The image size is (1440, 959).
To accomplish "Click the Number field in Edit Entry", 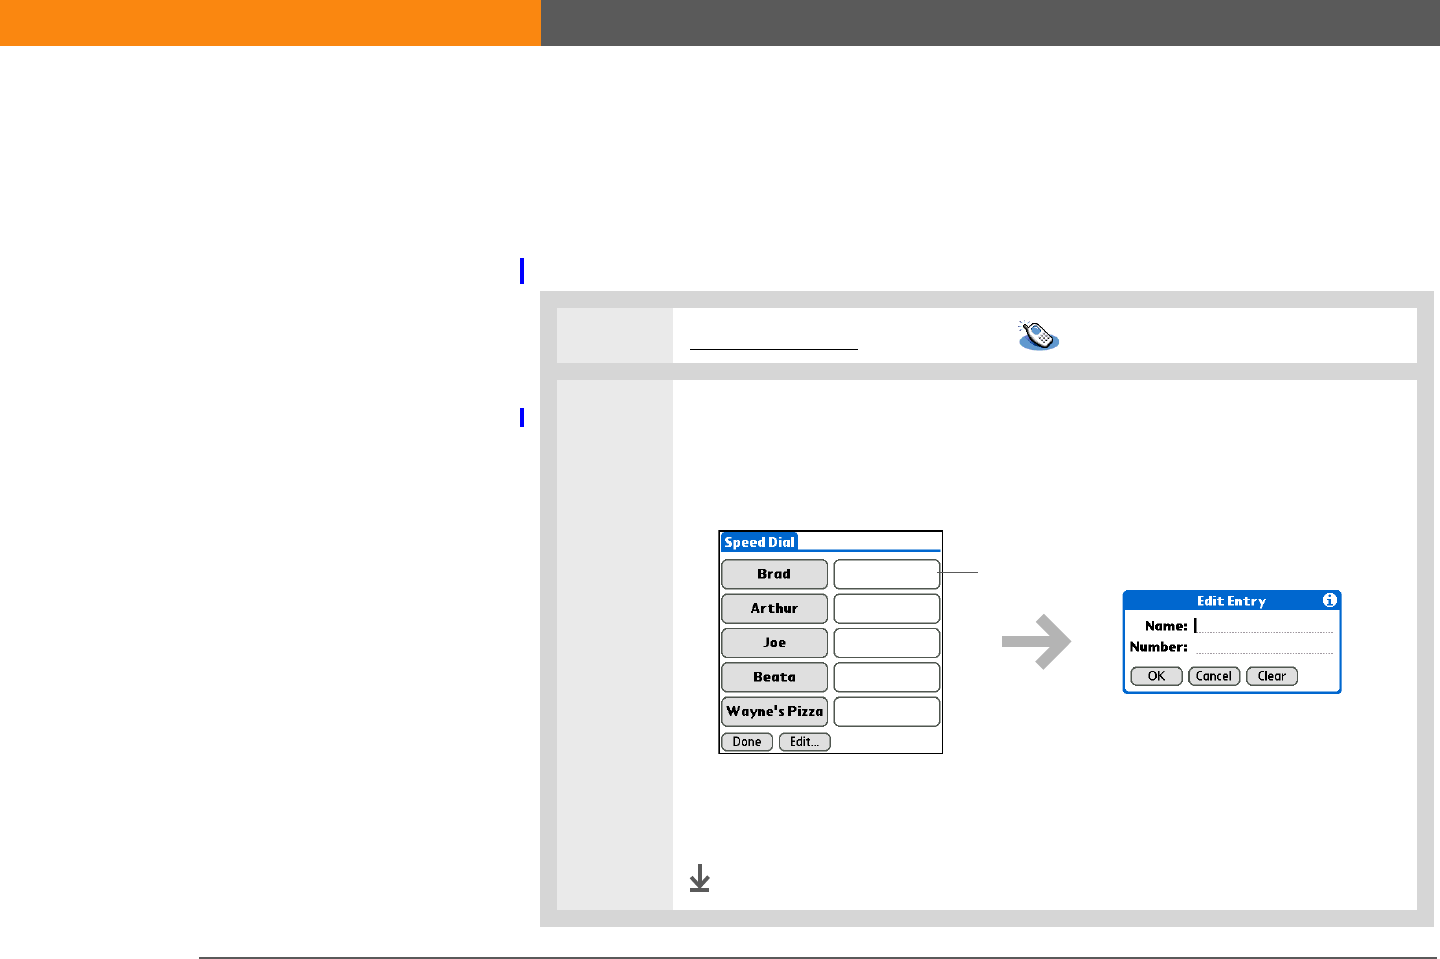I will tap(1264, 647).
